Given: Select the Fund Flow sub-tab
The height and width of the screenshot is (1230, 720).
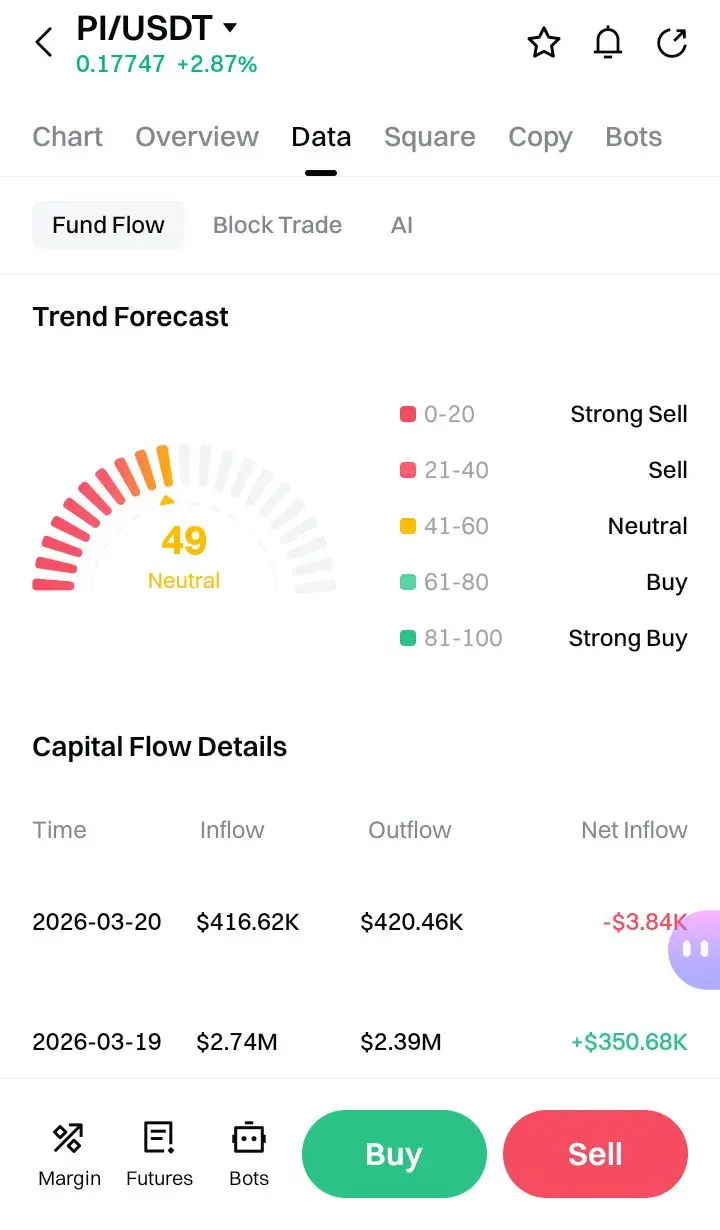Looking at the screenshot, I should tap(108, 225).
